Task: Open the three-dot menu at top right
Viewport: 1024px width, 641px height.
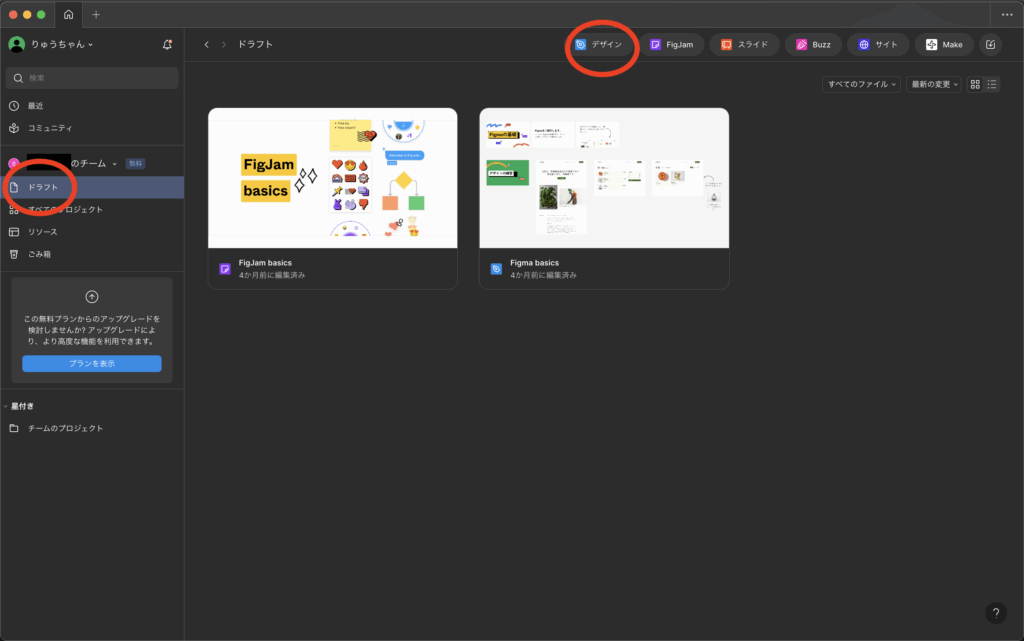Action: (x=1006, y=15)
